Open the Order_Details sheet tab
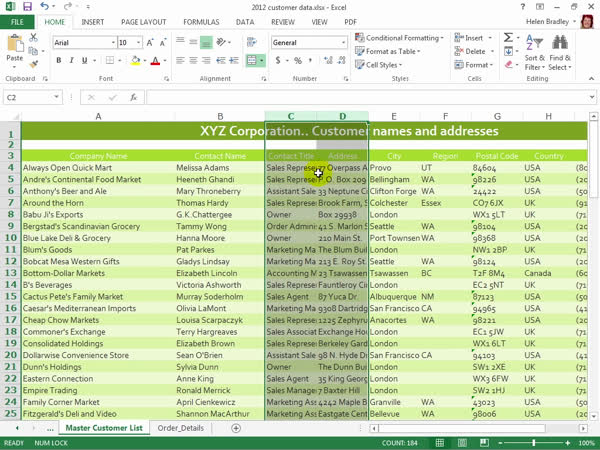The width and height of the screenshot is (600, 450). (181, 428)
